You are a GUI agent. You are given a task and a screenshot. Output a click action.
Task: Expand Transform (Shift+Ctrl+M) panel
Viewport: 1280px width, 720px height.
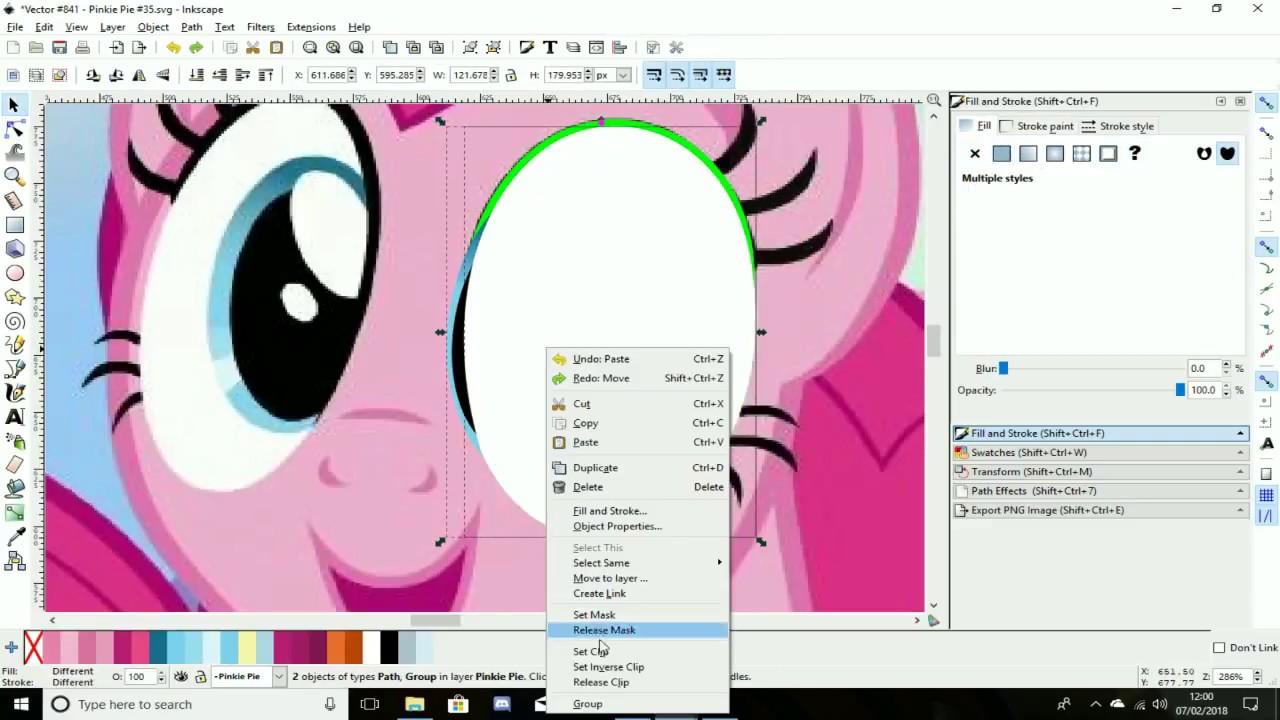pyautogui.click(x=1100, y=471)
